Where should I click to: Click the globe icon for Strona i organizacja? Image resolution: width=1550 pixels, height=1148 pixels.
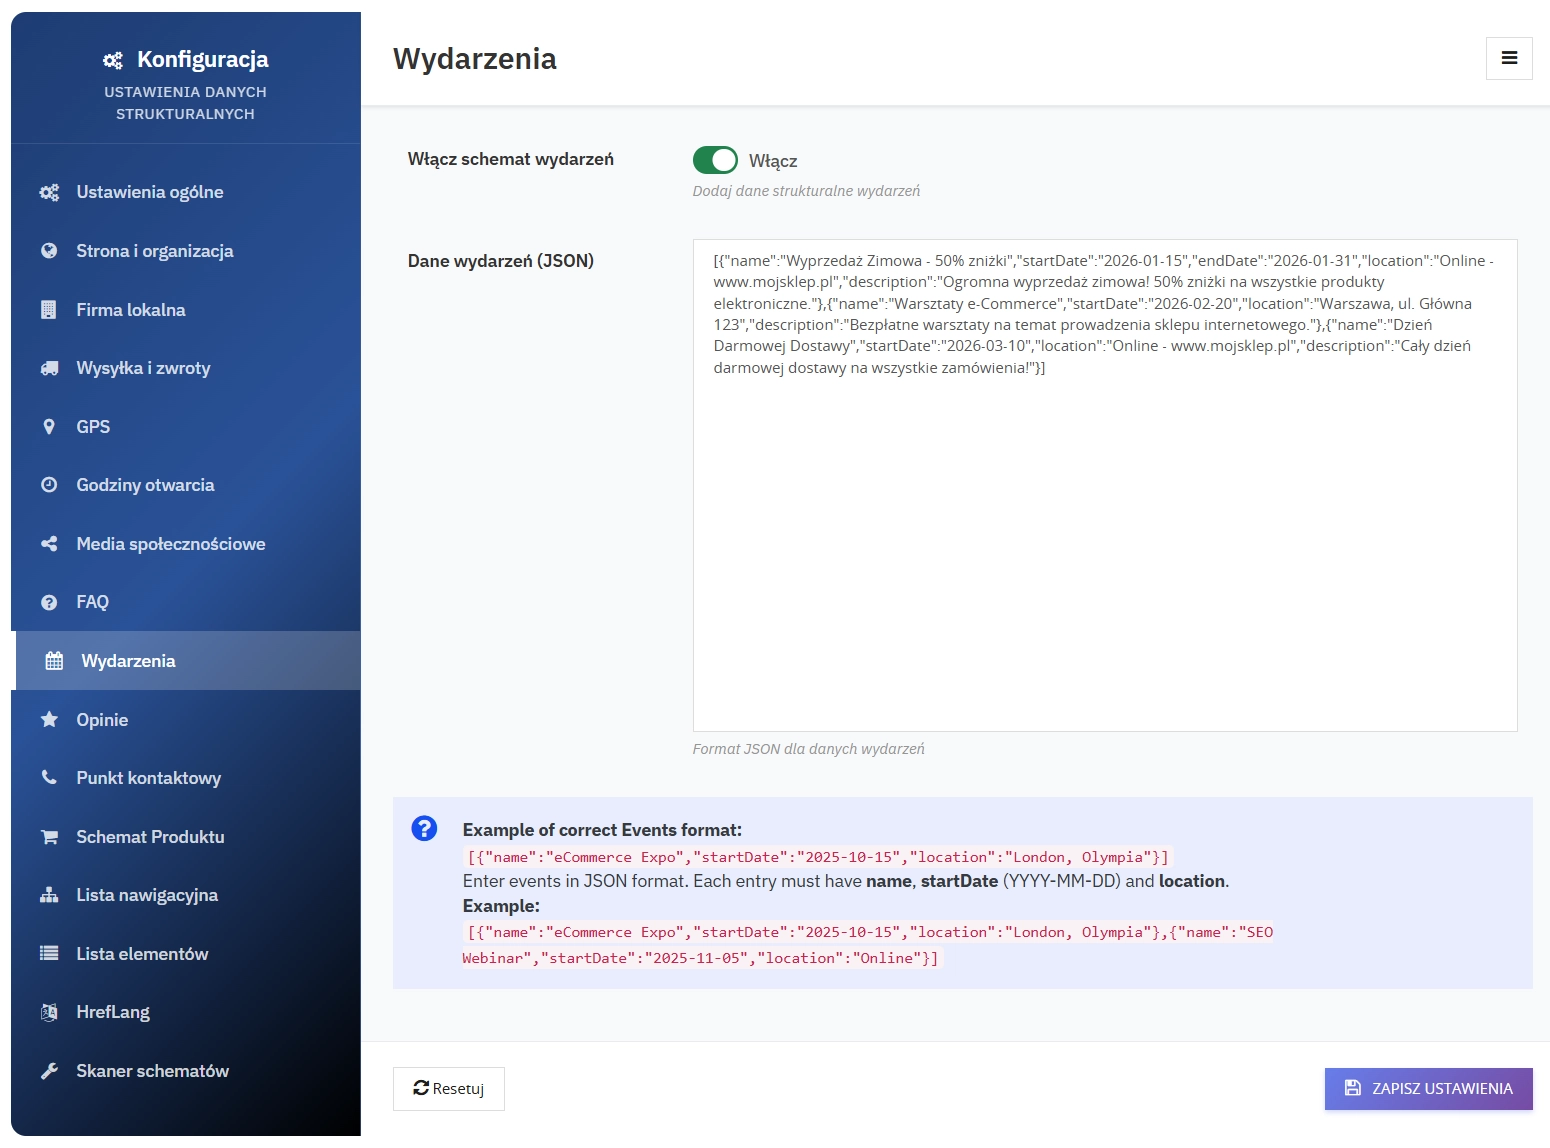pyautogui.click(x=49, y=251)
